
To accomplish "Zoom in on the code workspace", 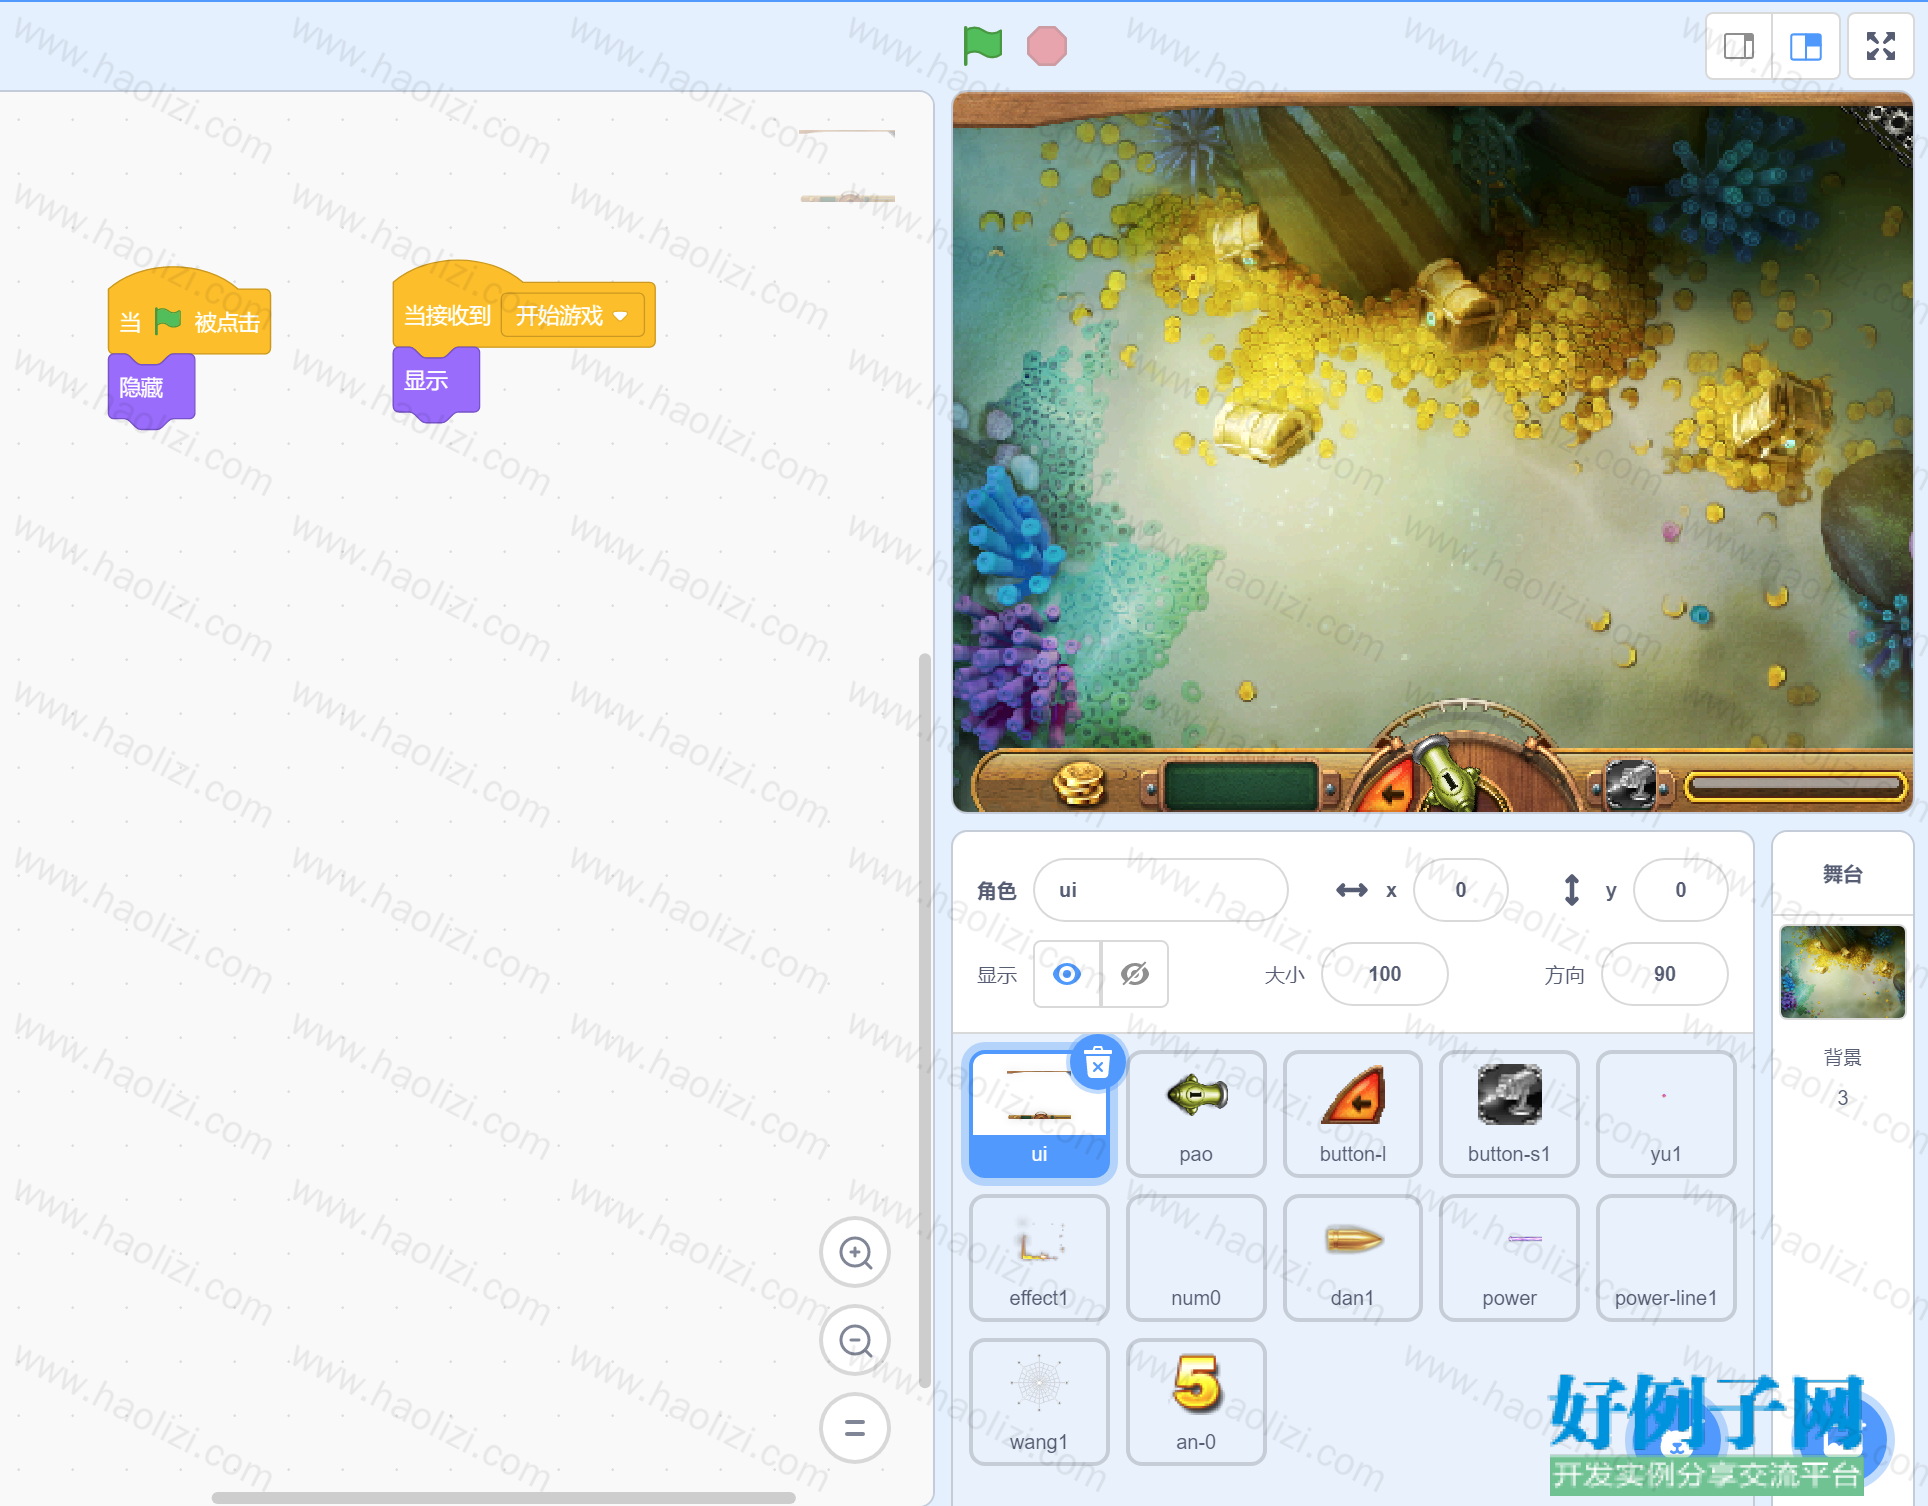I will (x=855, y=1253).
